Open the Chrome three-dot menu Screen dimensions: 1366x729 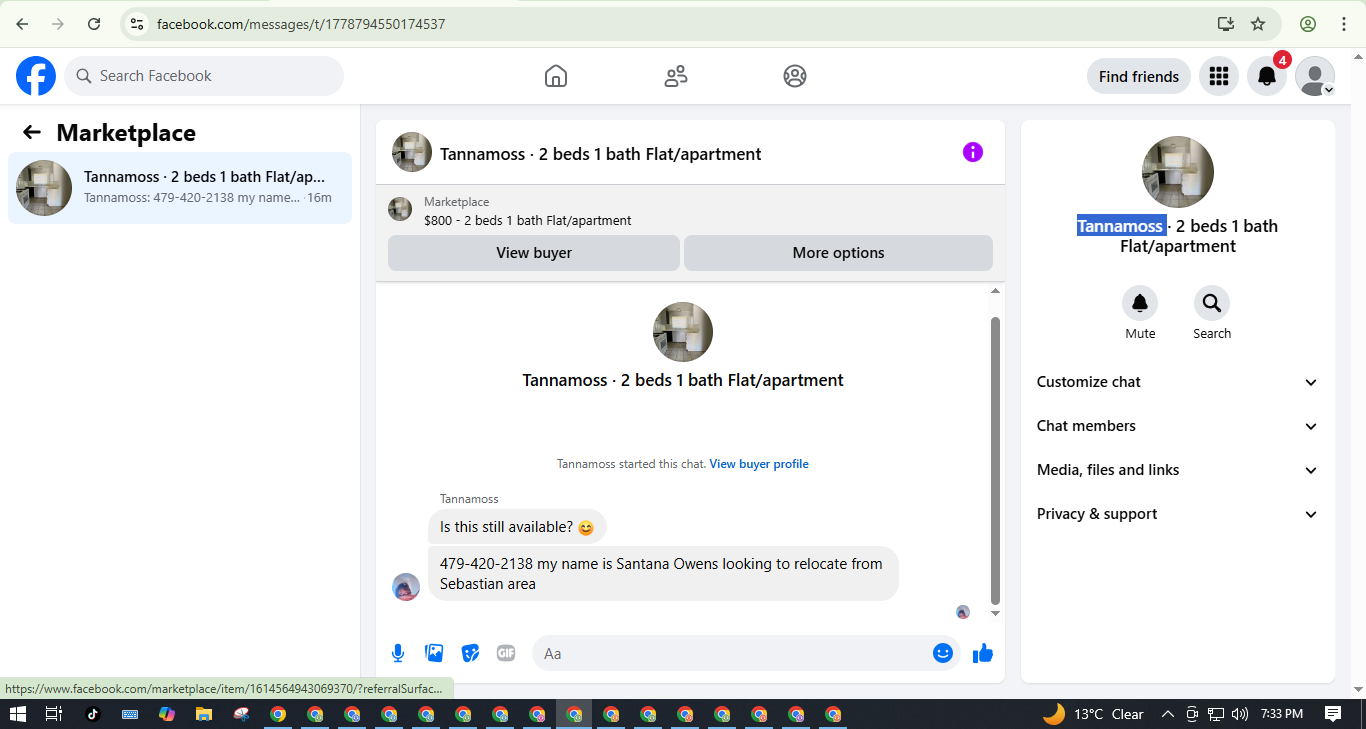tap(1344, 24)
